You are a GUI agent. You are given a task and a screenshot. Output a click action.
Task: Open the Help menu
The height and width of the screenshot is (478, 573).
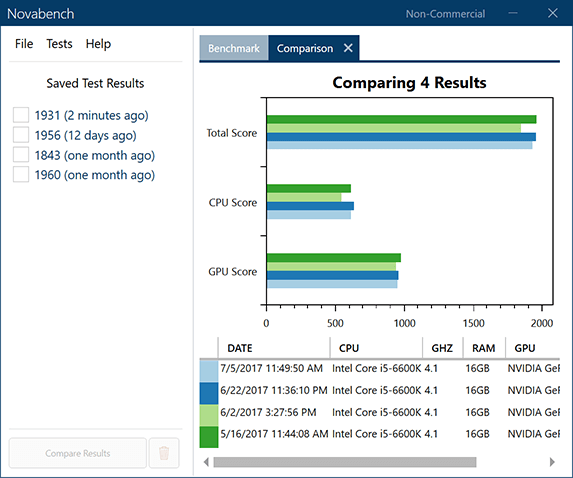[x=98, y=44]
